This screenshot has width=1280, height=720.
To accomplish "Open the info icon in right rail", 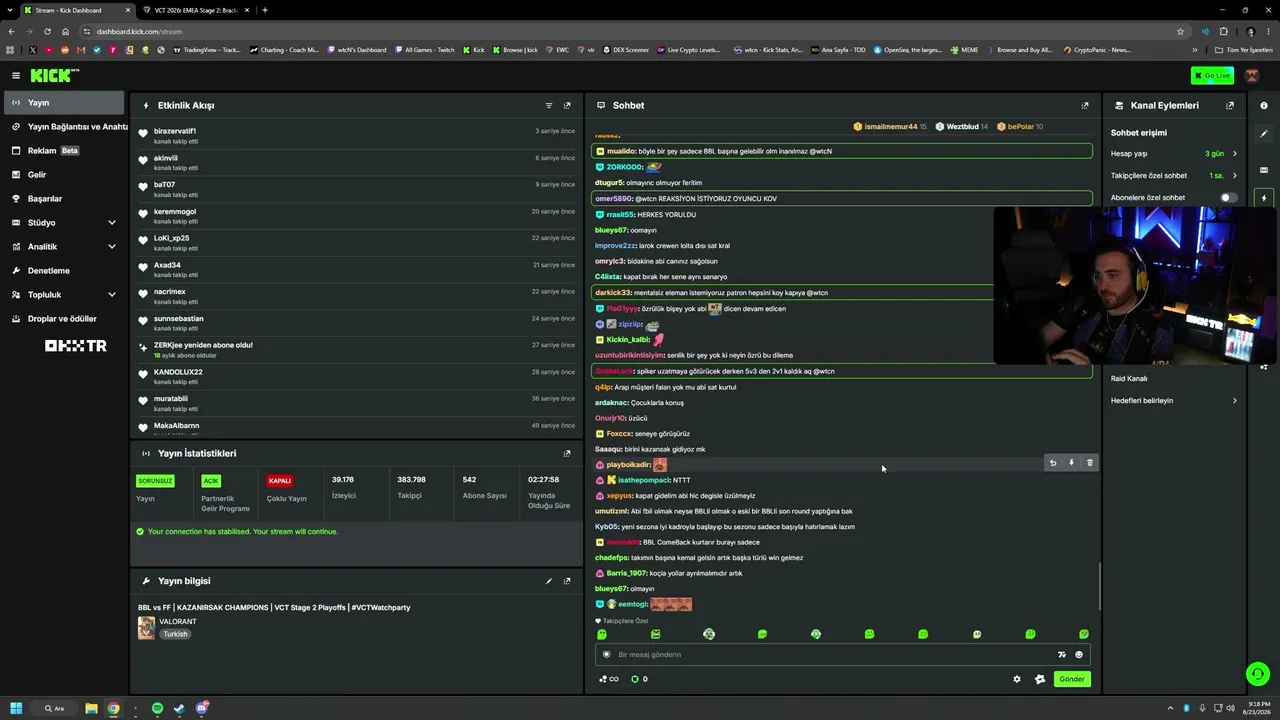I will tap(1264, 105).
